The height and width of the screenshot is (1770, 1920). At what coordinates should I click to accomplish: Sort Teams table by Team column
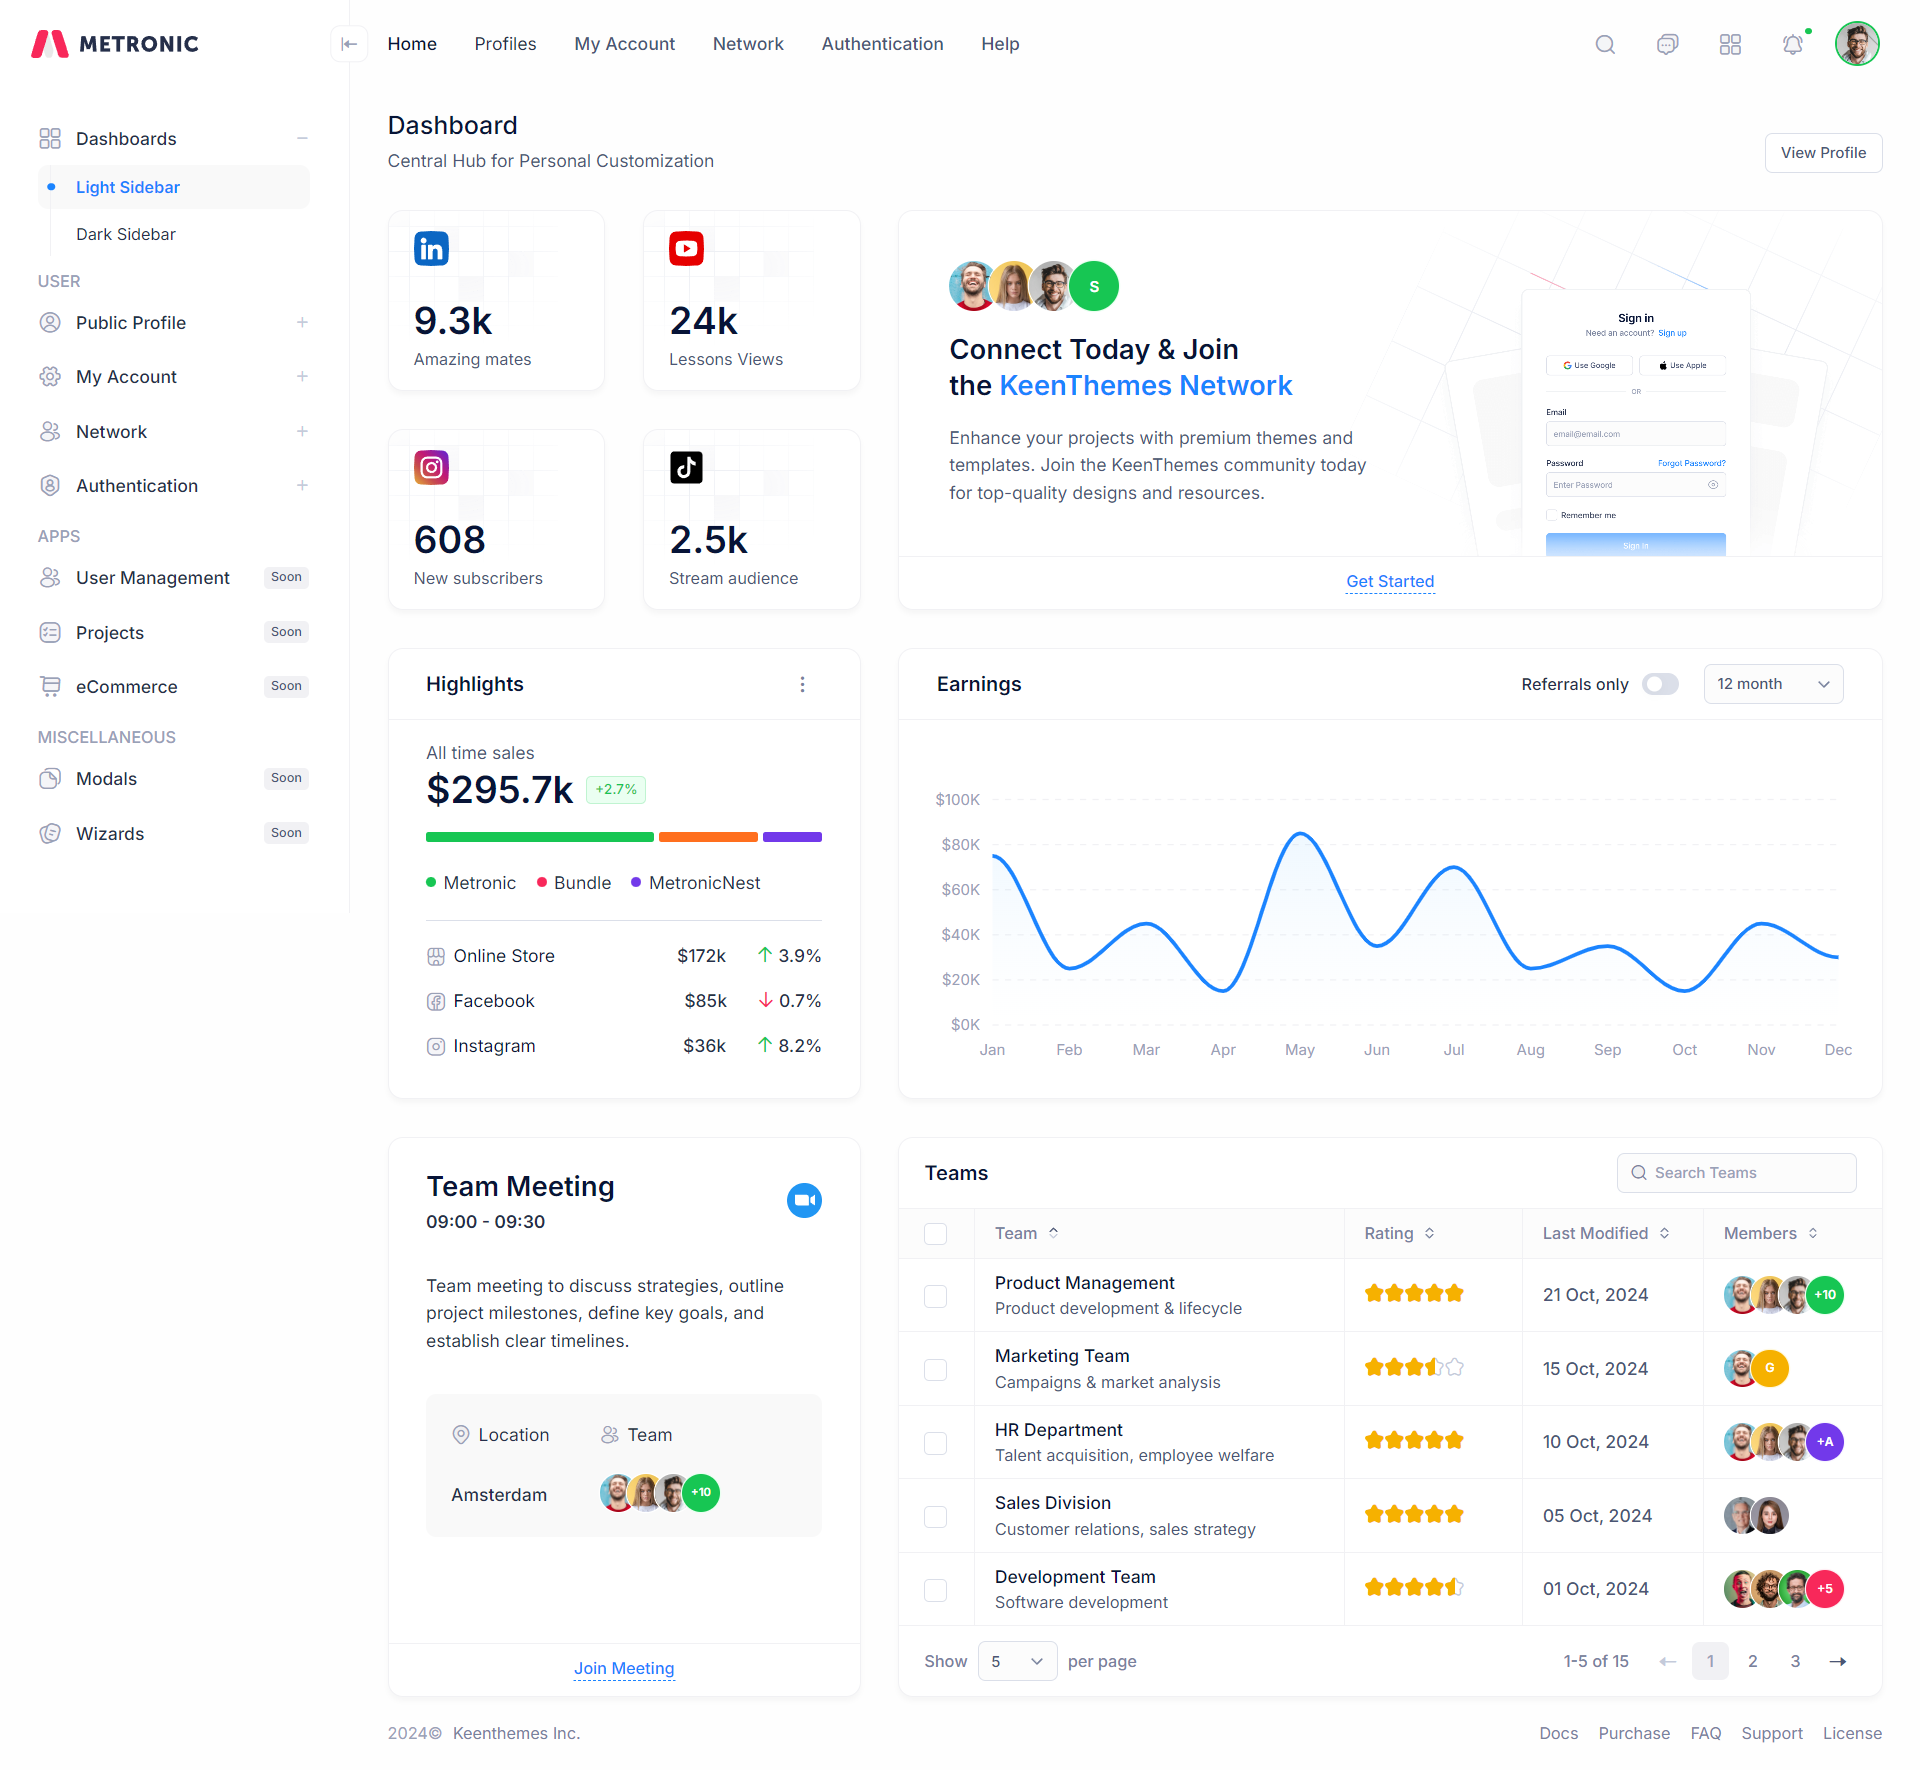point(1027,1233)
